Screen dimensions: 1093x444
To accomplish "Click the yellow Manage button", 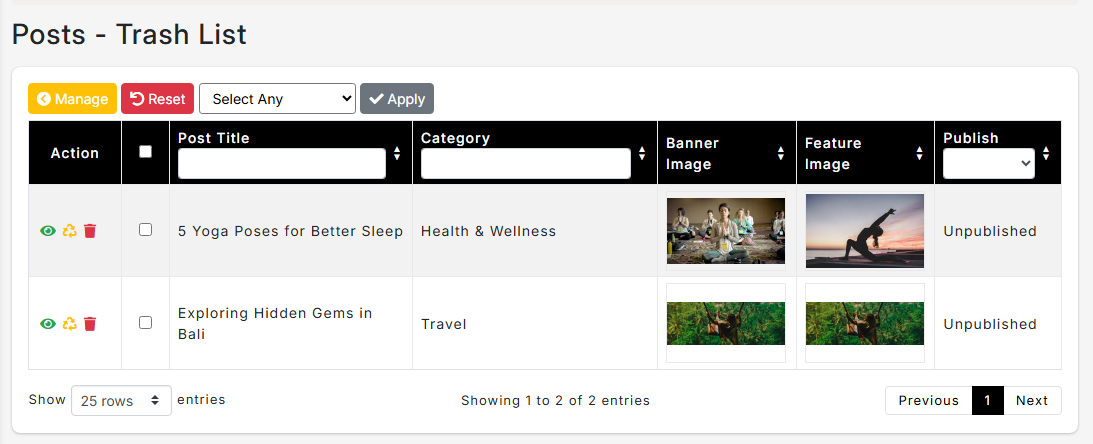I will [x=72, y=99].
